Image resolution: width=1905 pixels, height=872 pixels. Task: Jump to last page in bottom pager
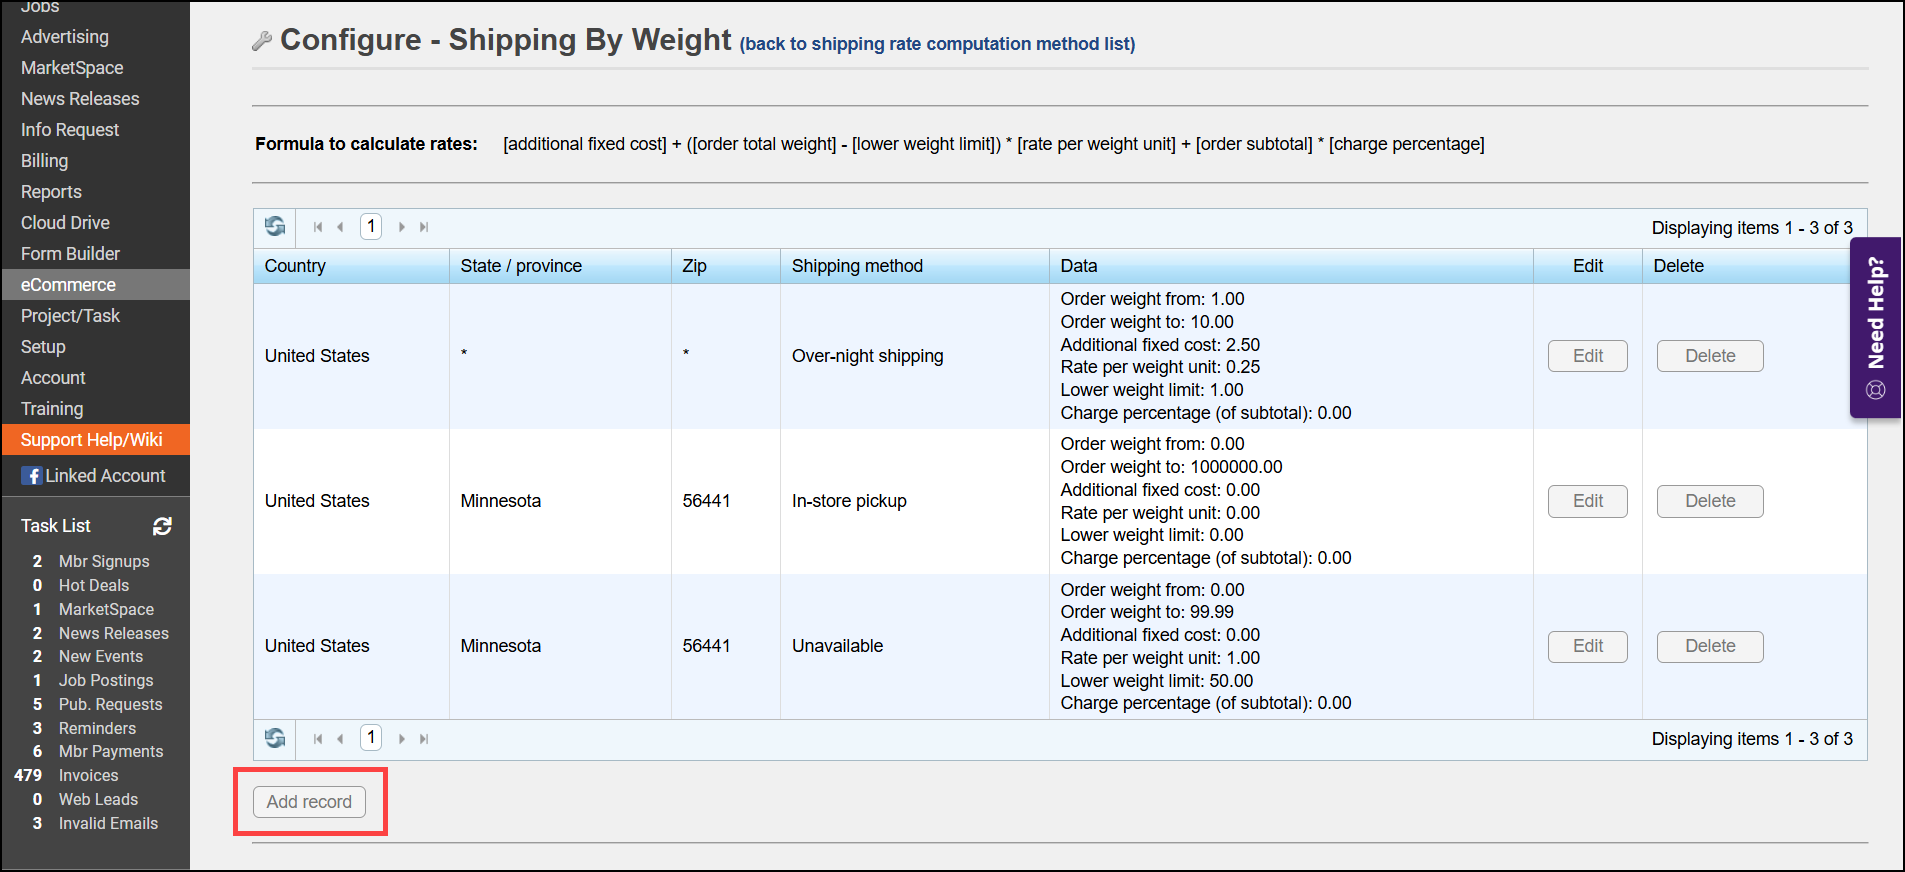(424, 739)
